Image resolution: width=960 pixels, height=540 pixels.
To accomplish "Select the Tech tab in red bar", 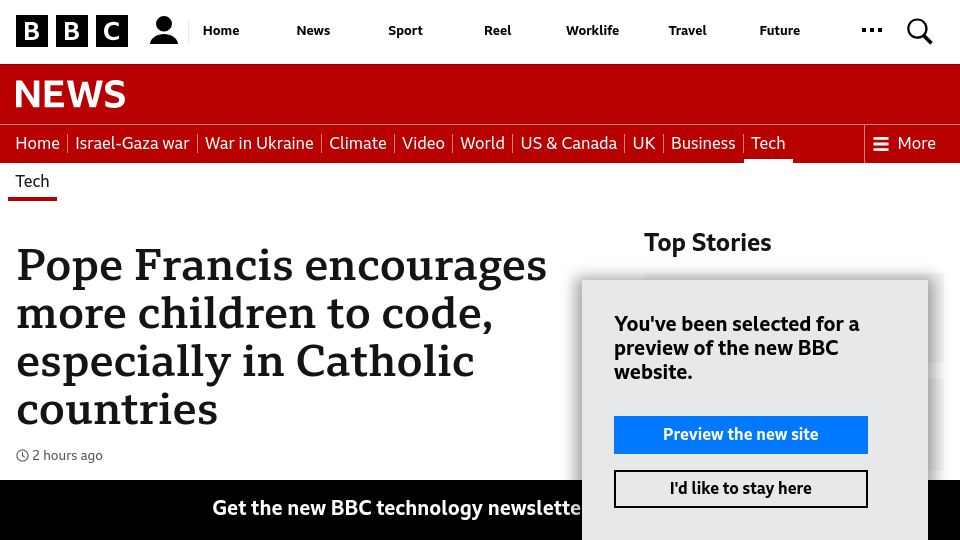I will coord(768,143).
